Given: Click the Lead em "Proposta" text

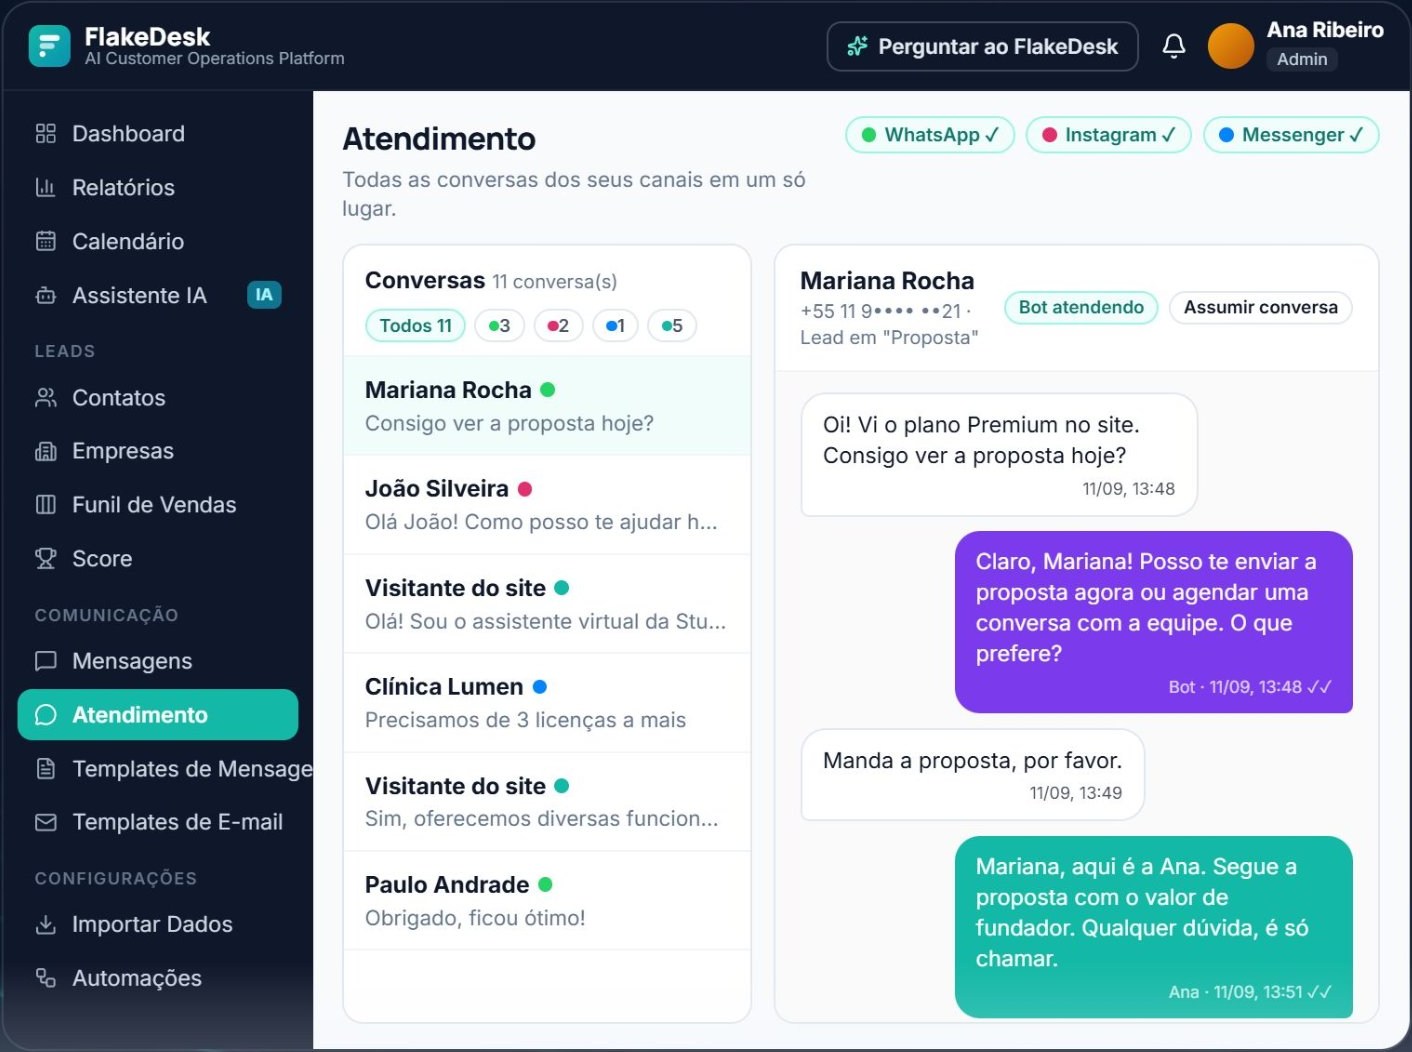Looking at the screenshot, I should (x=889, y=338).
